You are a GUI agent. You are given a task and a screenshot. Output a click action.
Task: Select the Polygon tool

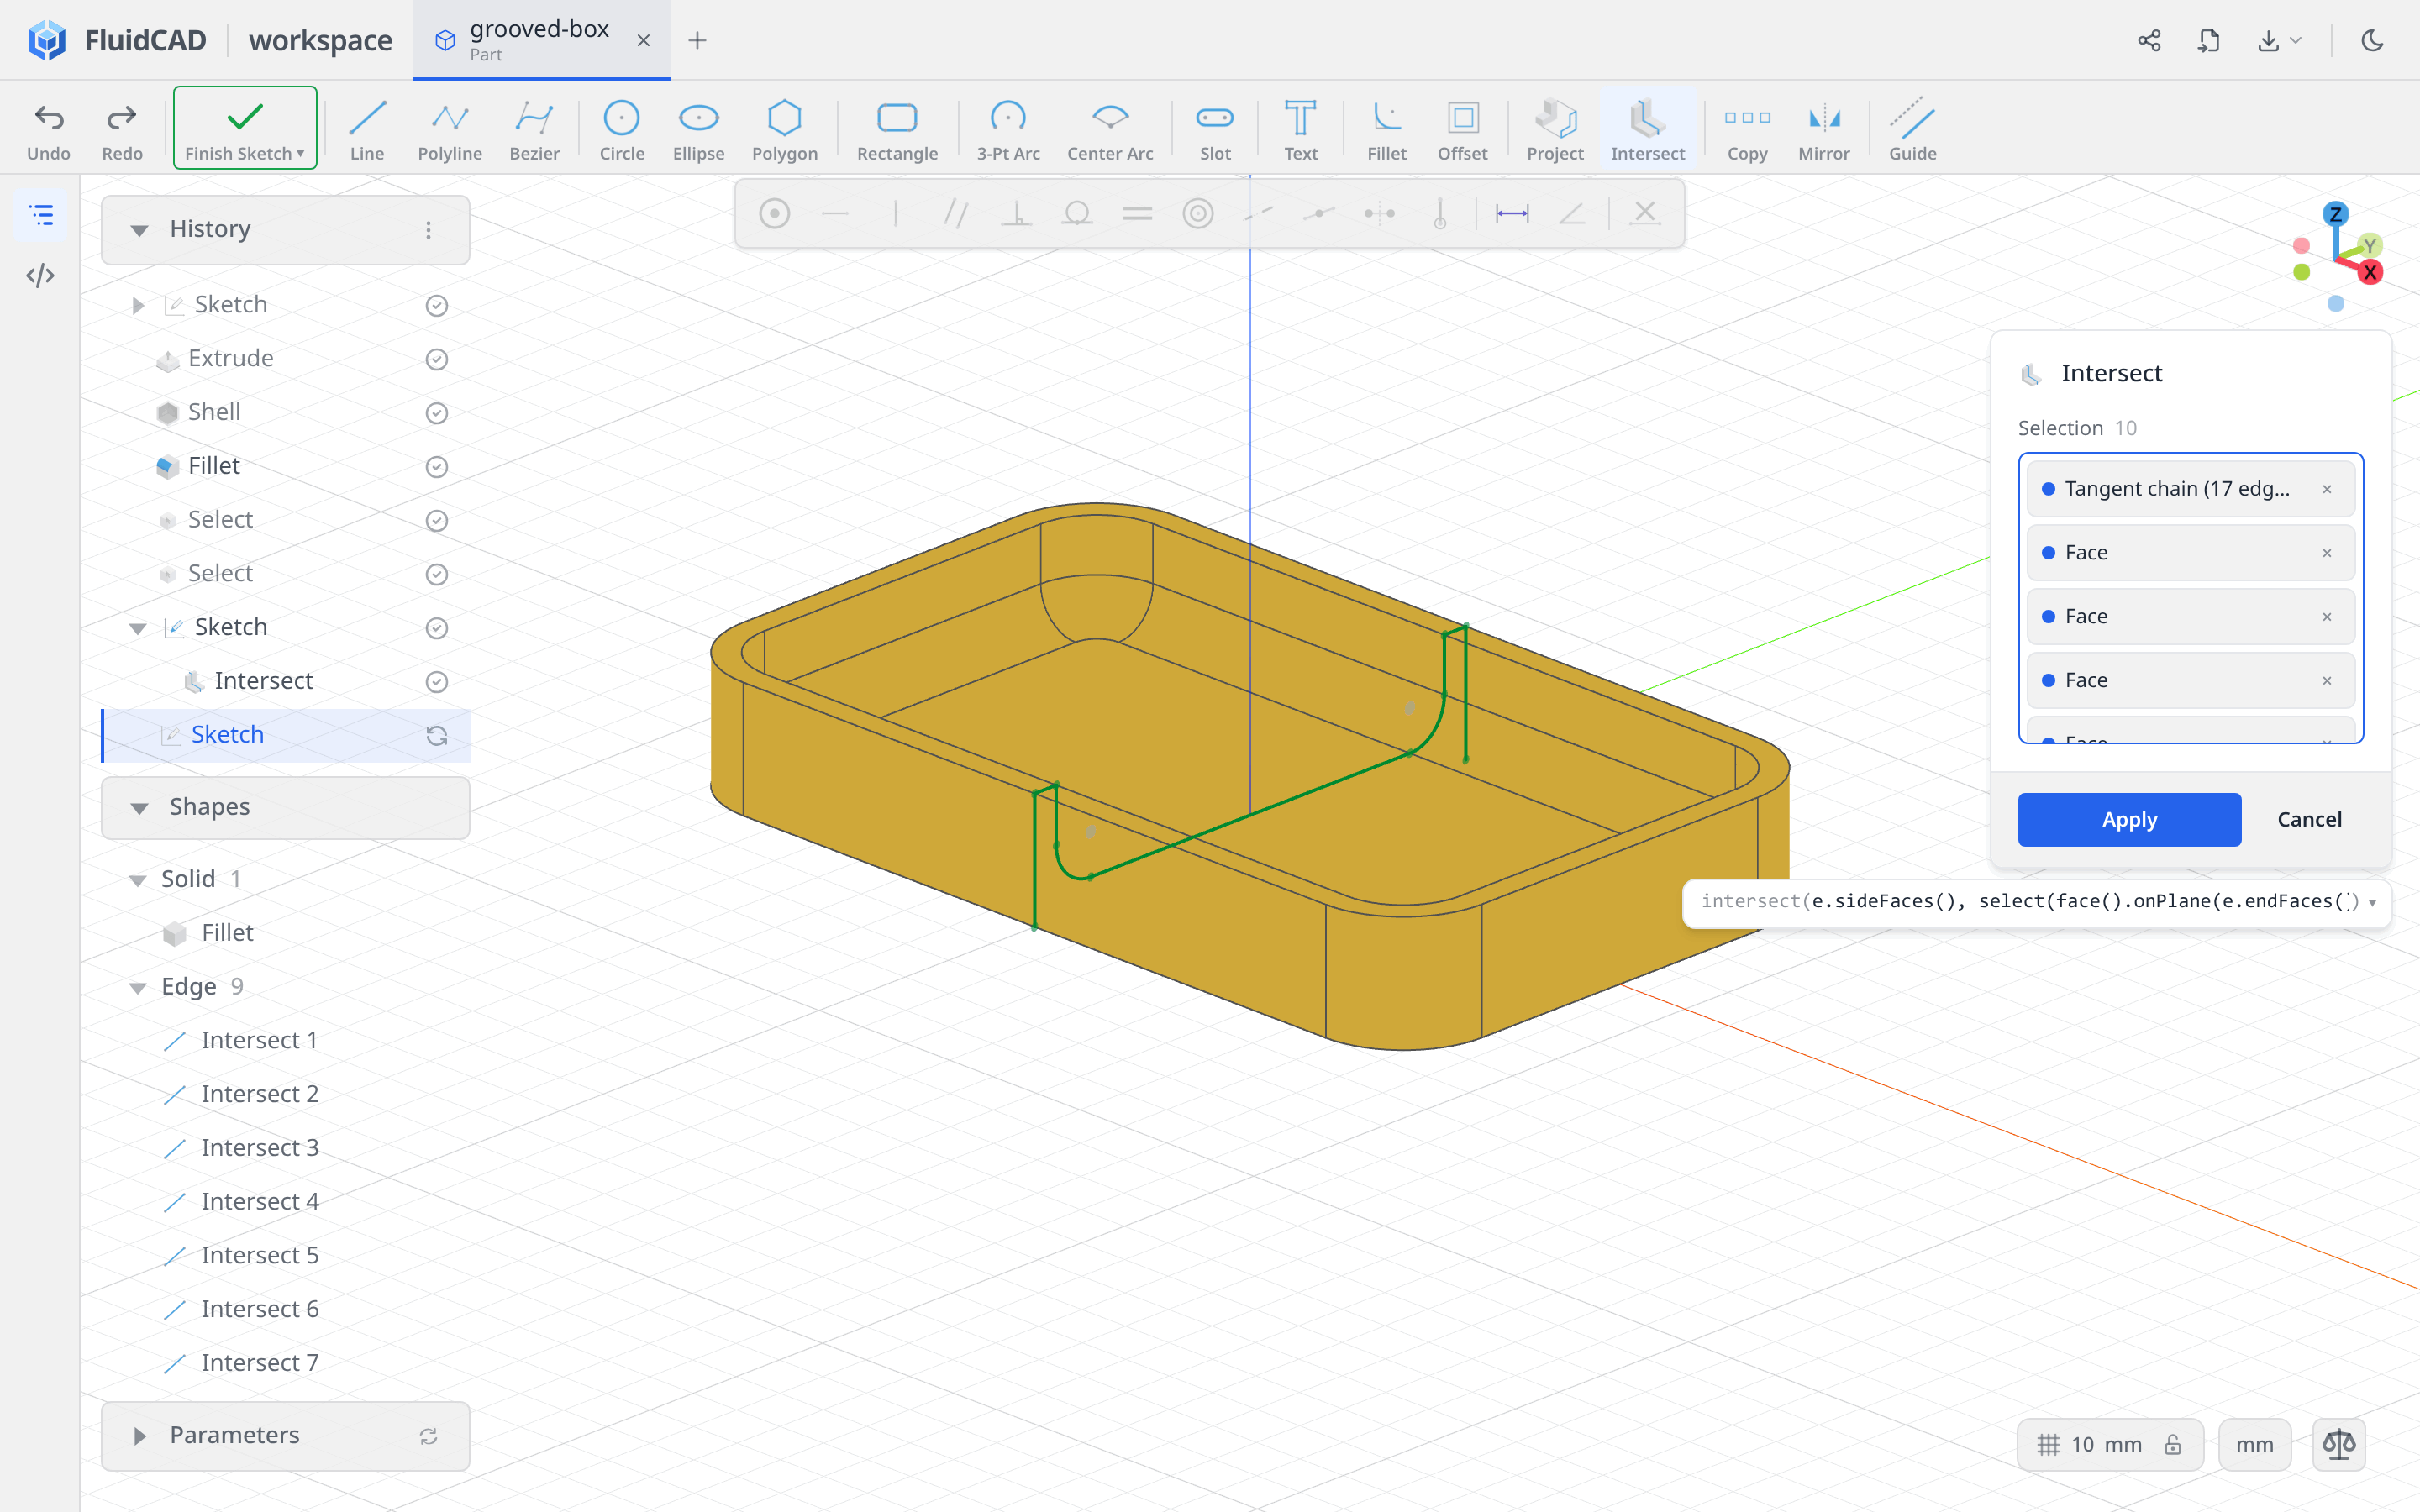click(784, 129)
